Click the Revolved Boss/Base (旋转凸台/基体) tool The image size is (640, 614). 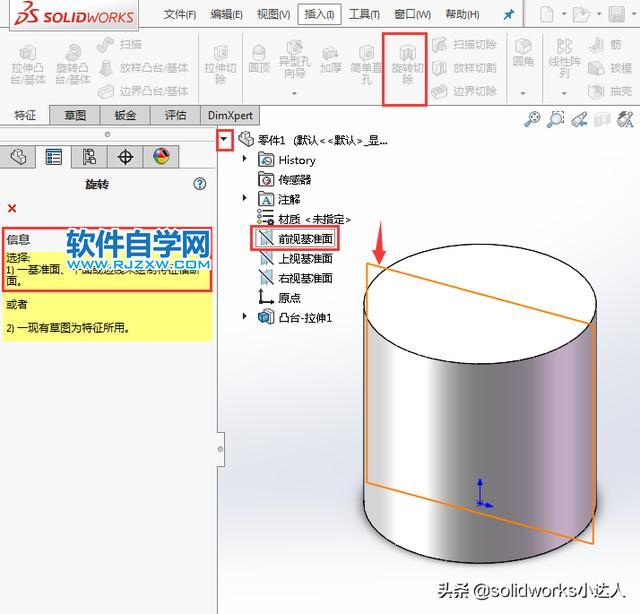click(73, 65)
